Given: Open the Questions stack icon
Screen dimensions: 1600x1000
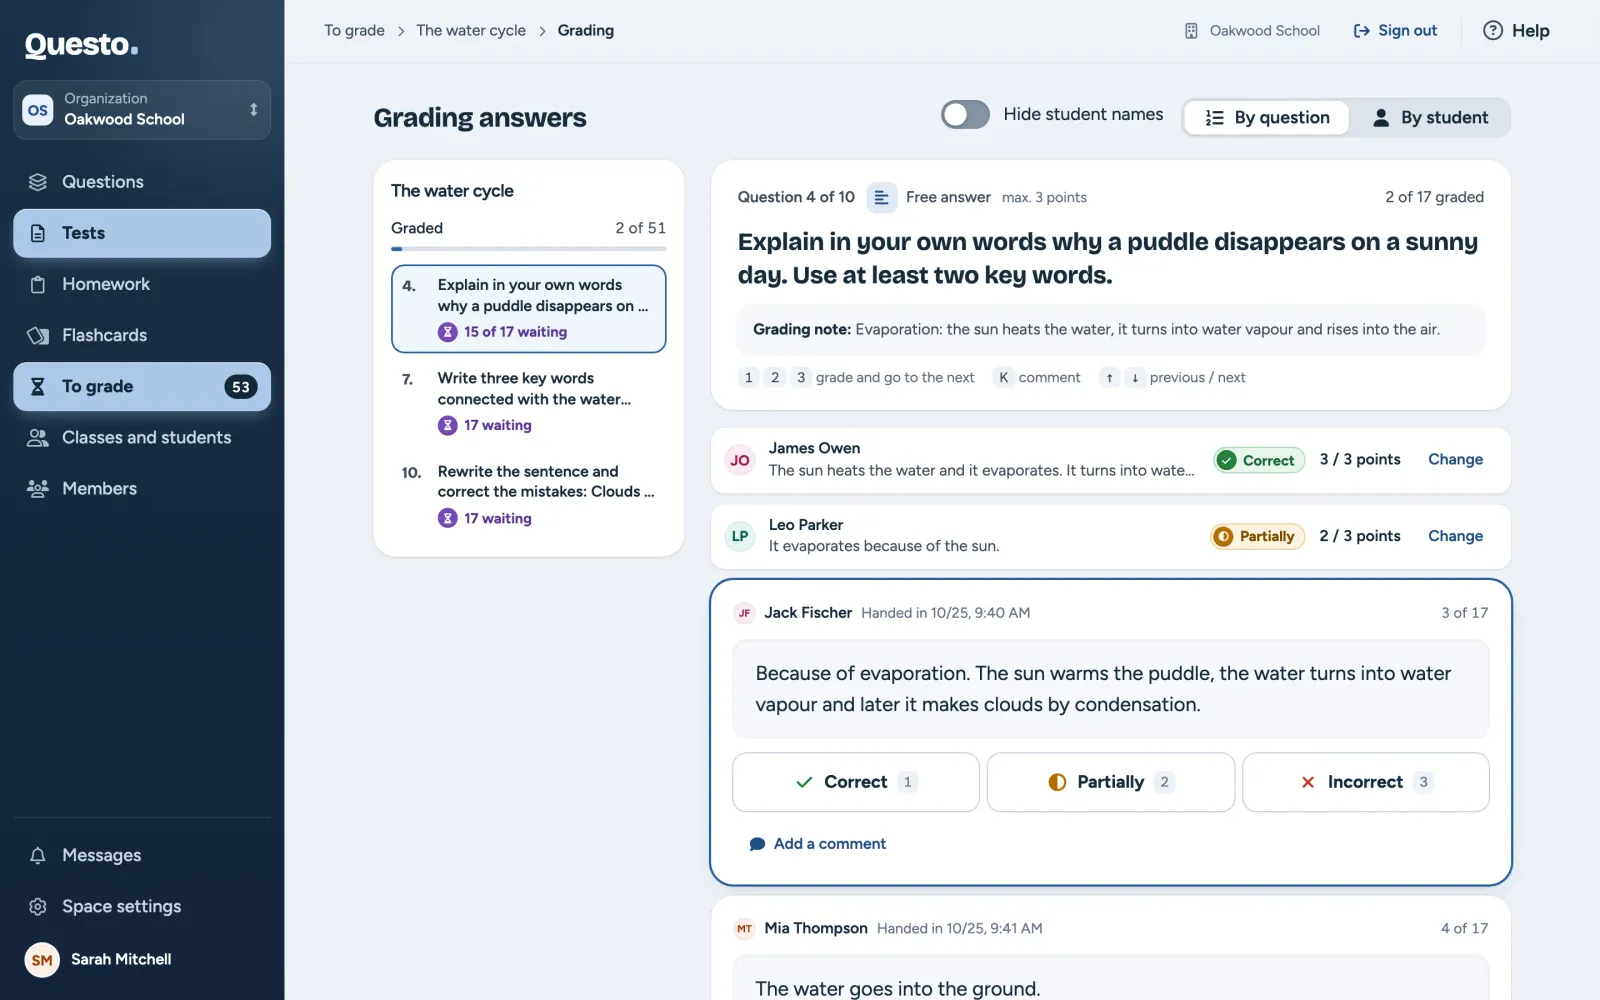Looking at the screenshot, I should click(x=38, y=182).
